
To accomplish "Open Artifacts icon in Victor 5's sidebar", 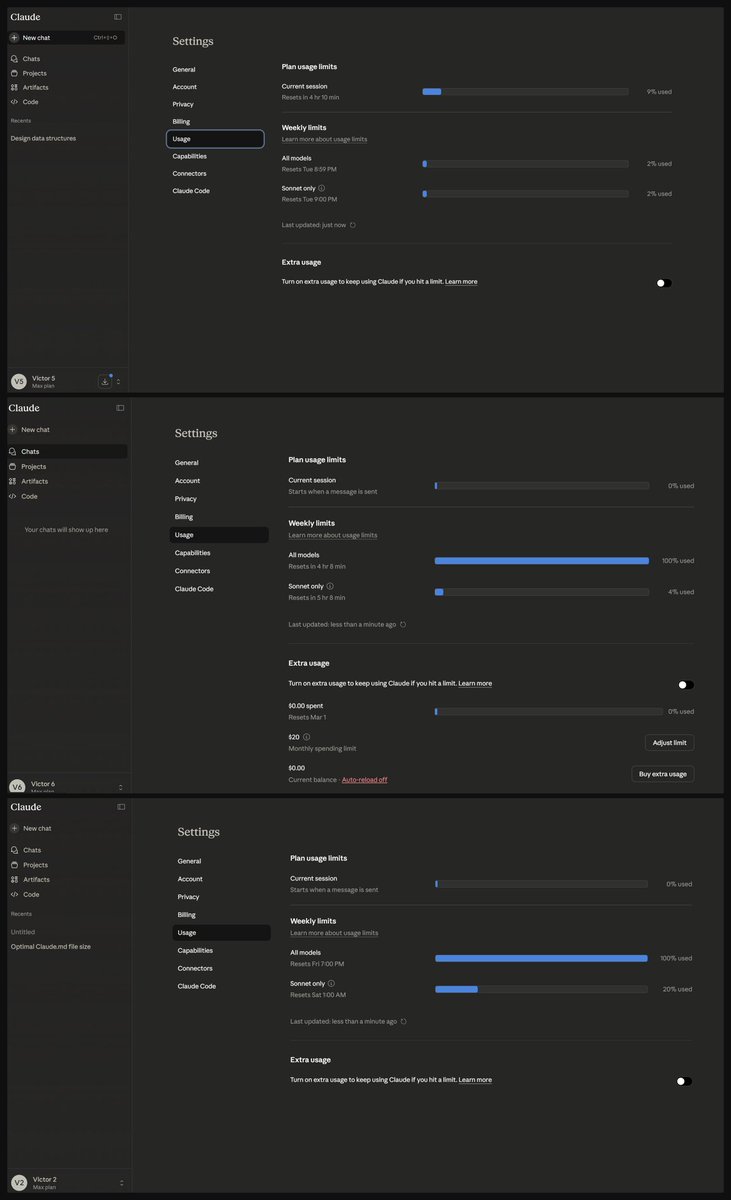I will pos(14,87).
